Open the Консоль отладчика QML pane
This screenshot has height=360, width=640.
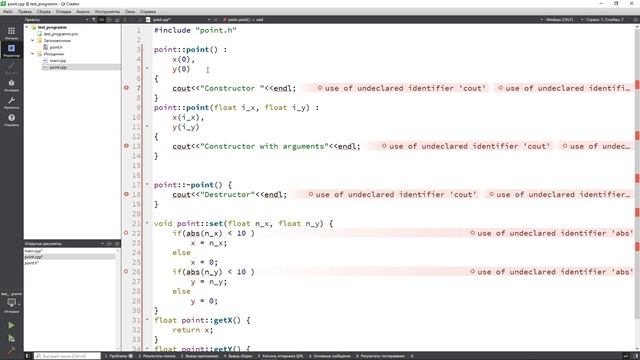click(x=280, y=356)
